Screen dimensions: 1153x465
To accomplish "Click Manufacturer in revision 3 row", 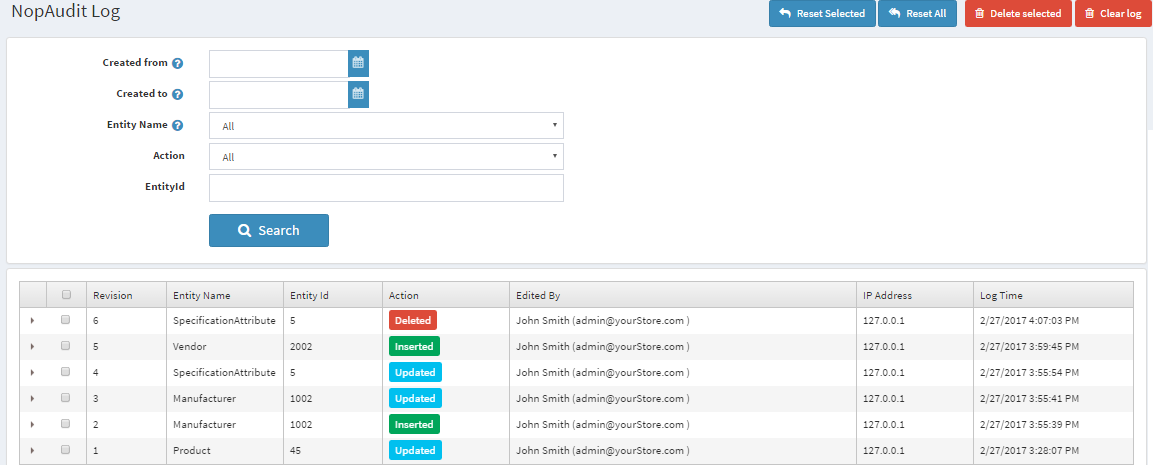I will [204, 398].
